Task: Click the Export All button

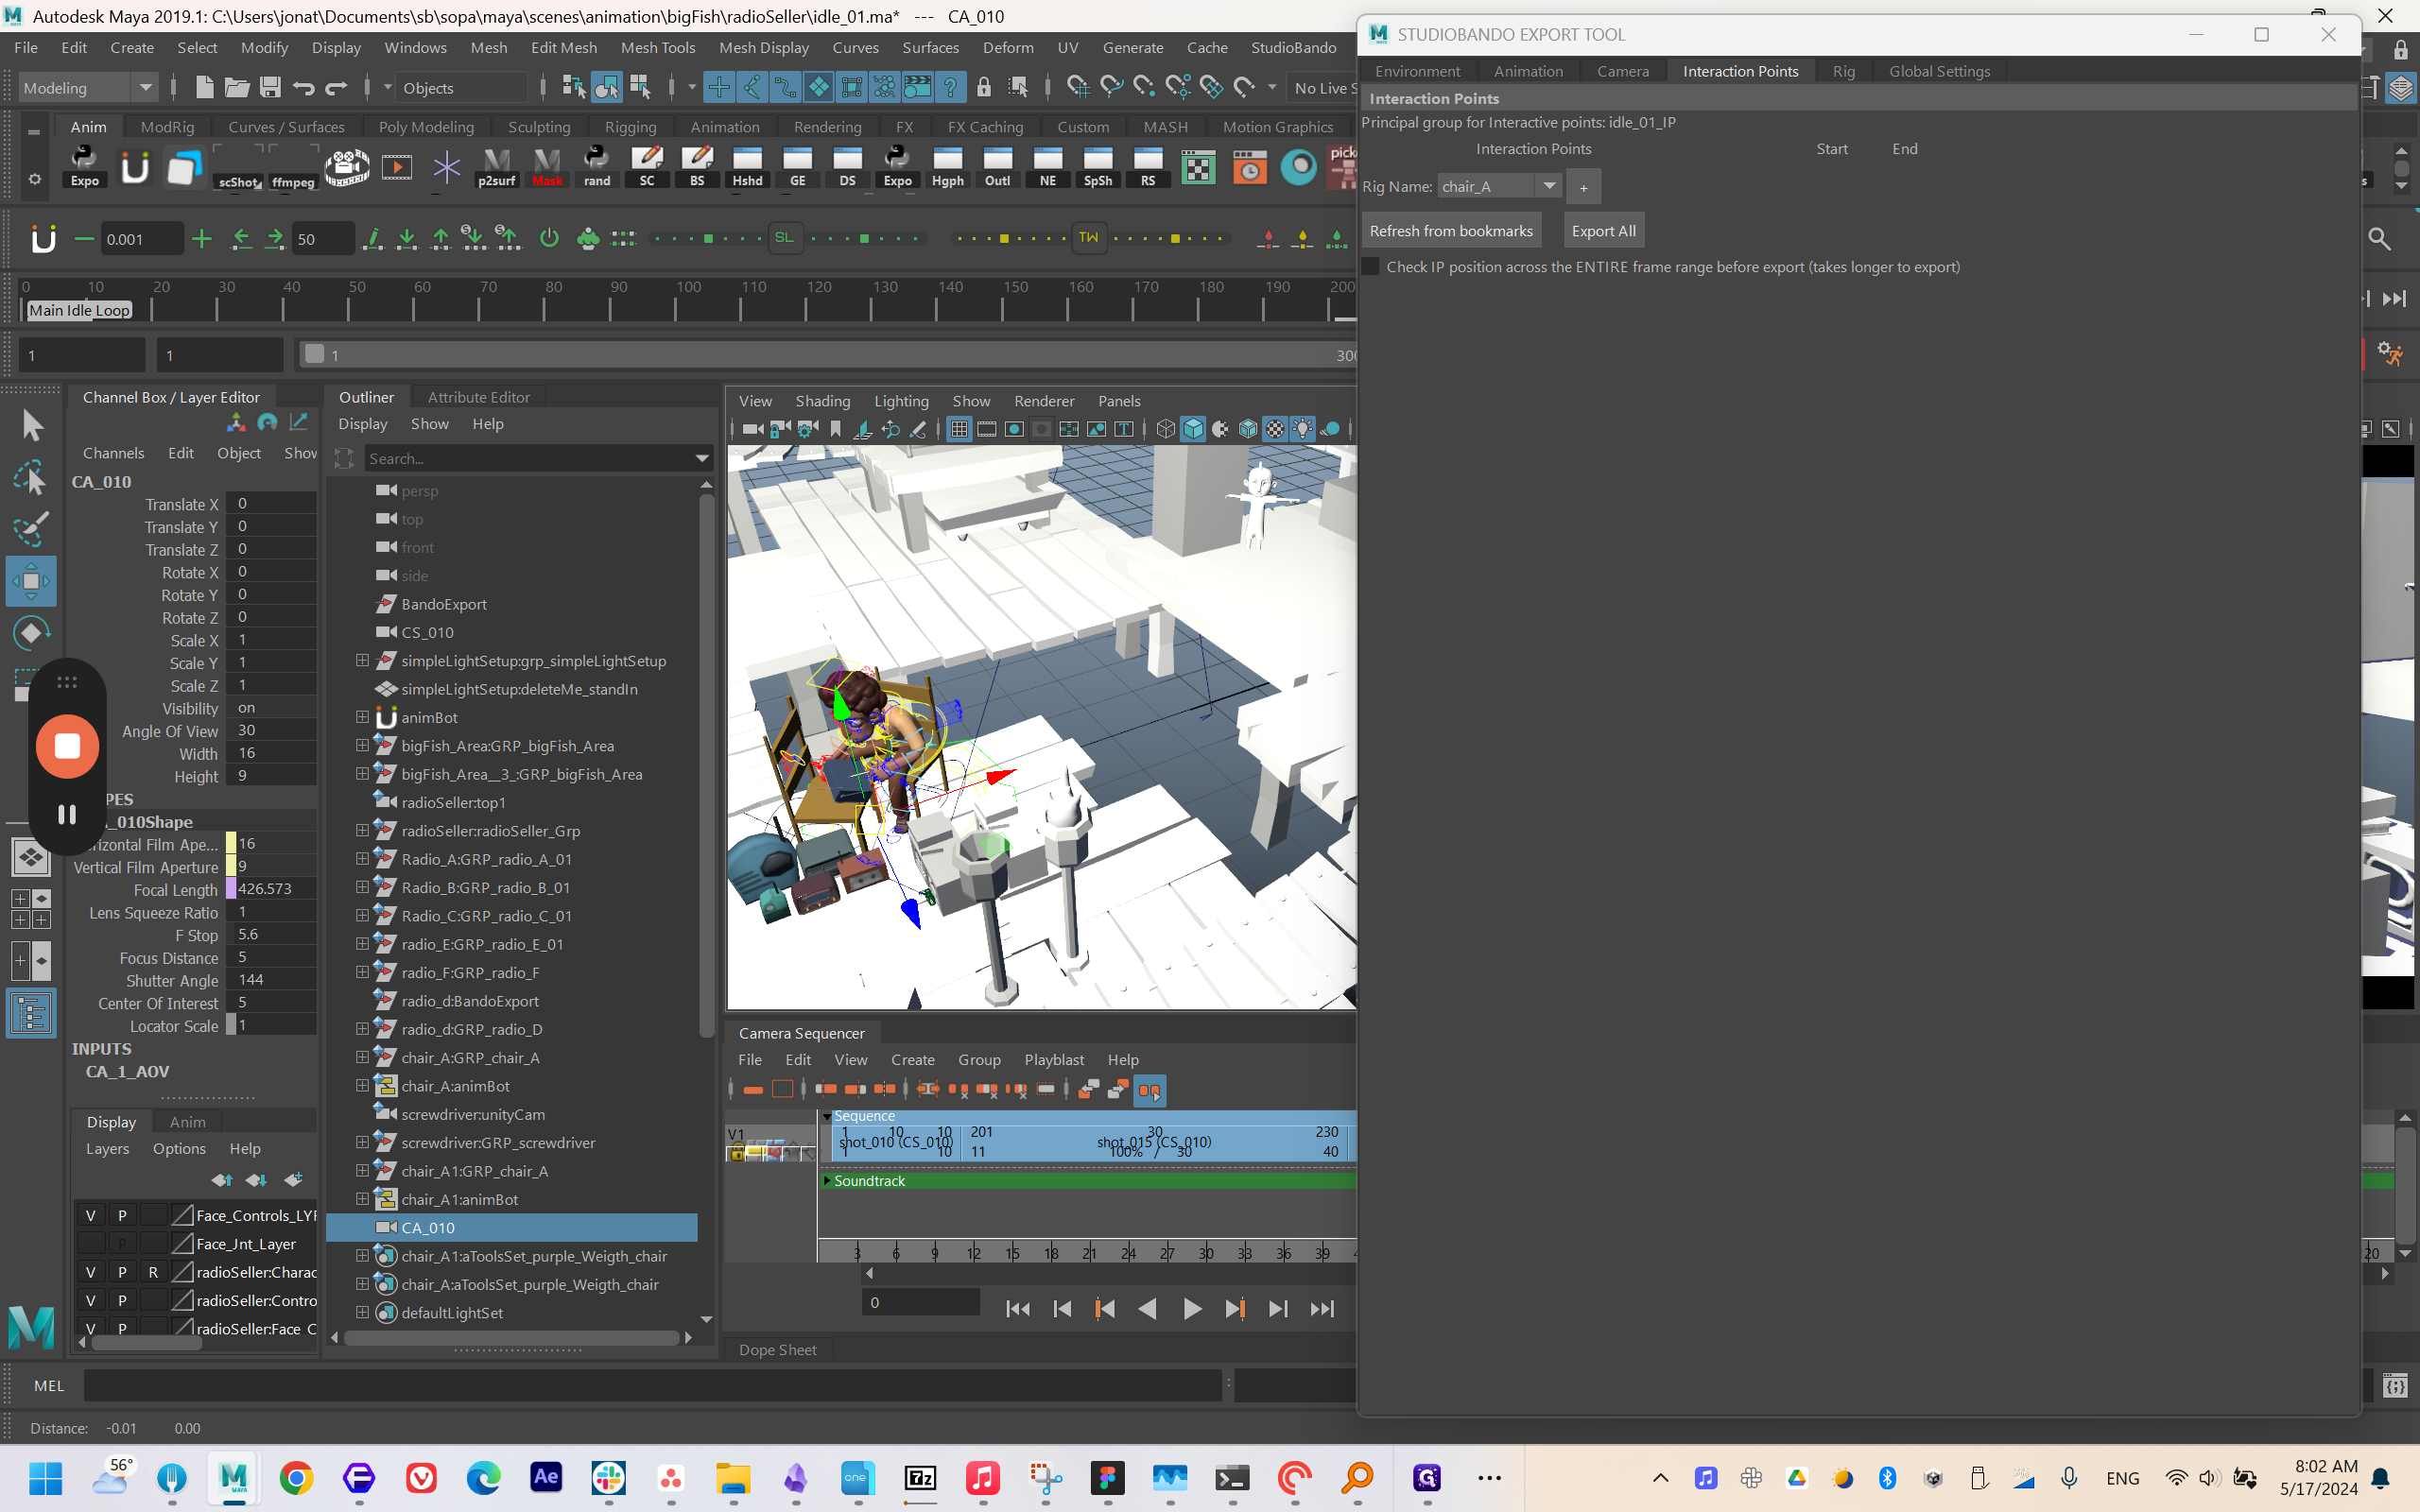Action: tap(1603, 230)
